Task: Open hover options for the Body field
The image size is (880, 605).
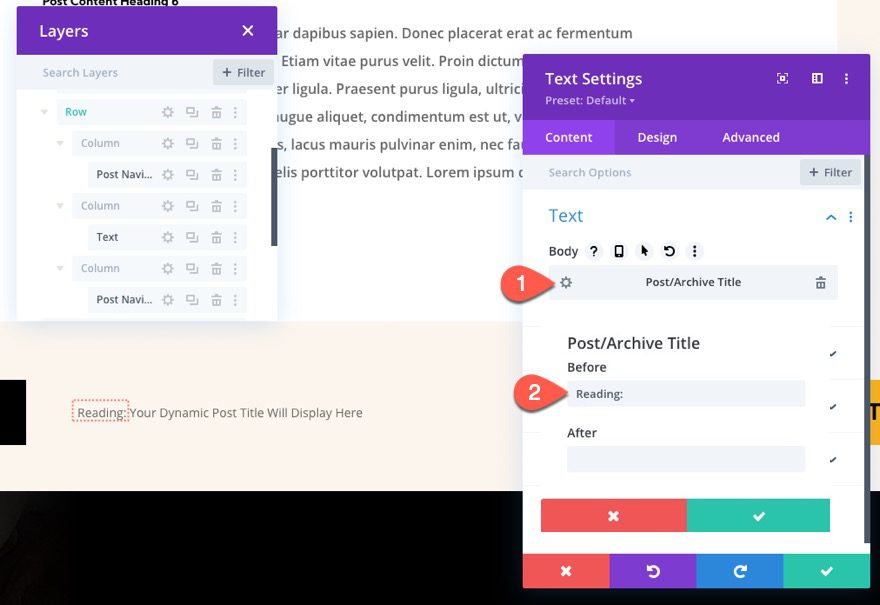Action: (x=645, y=251)
